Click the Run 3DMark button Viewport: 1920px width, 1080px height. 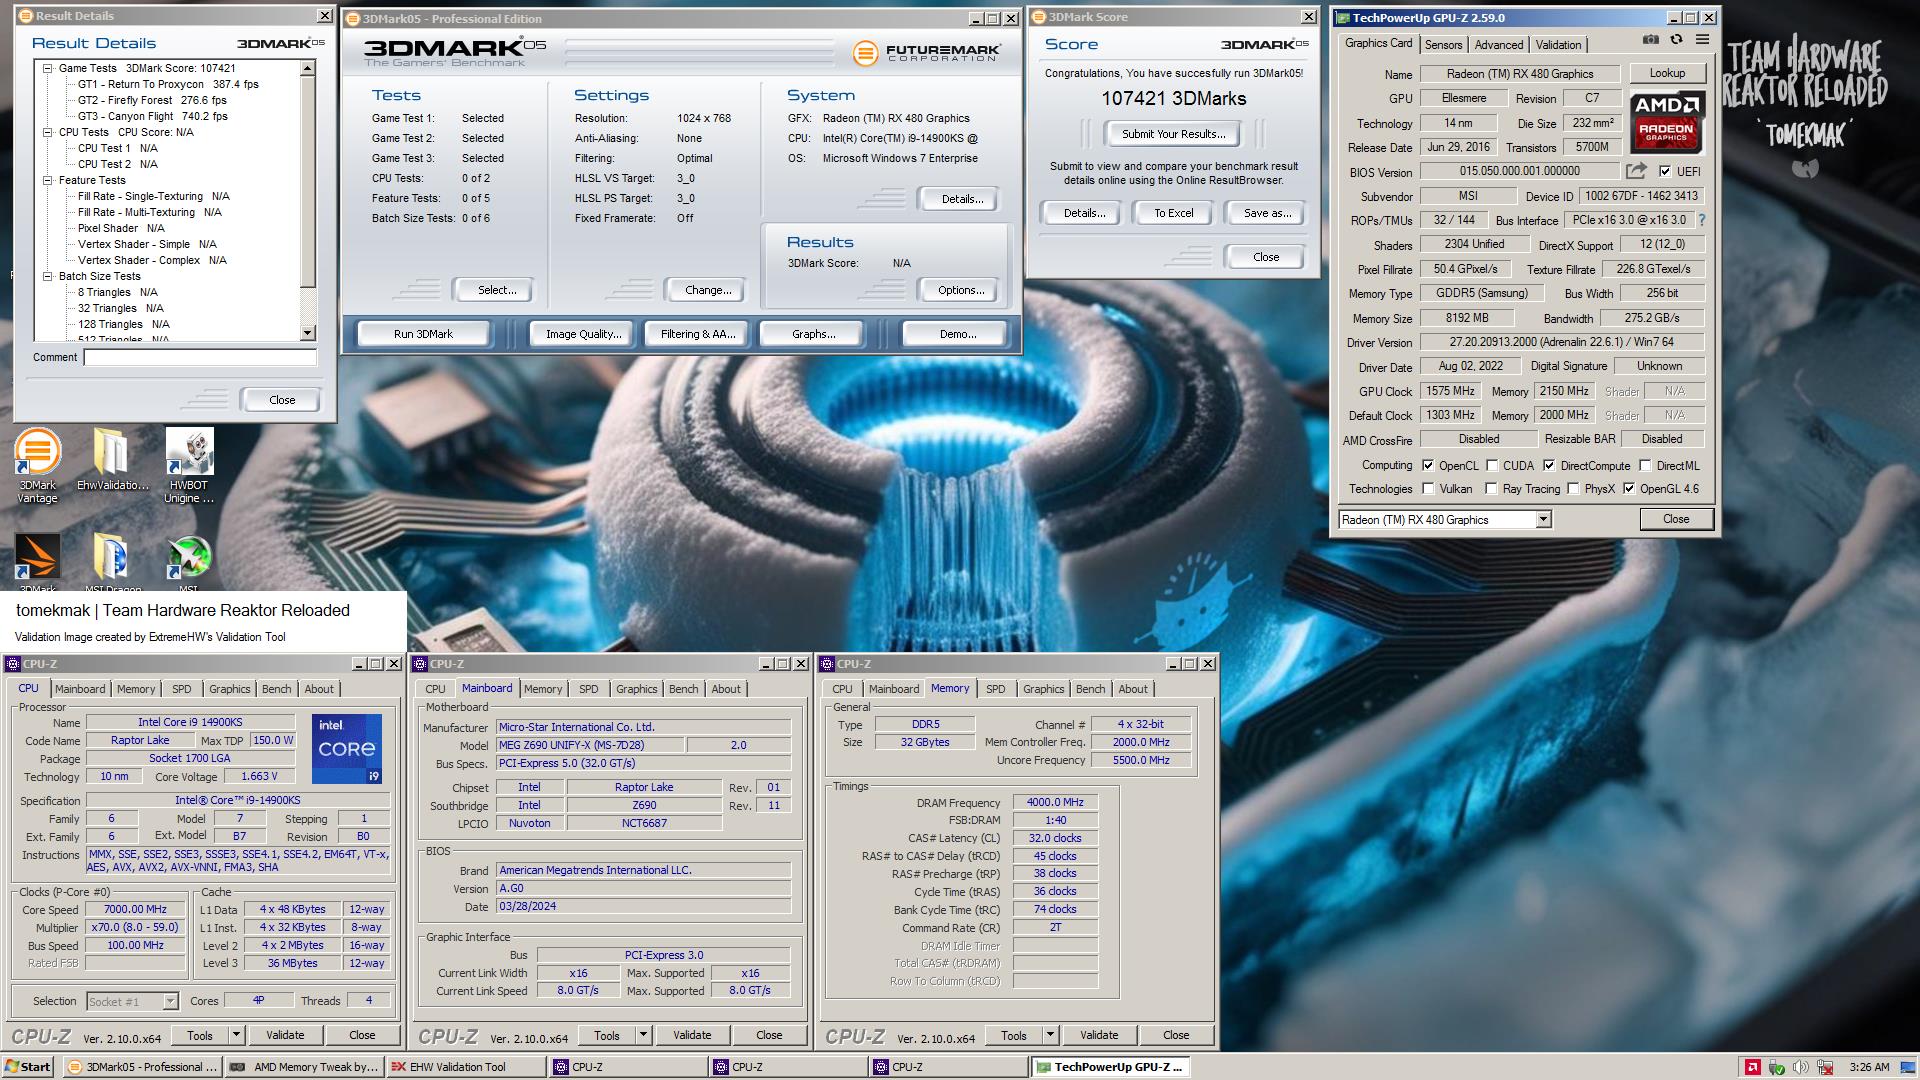pos(423,334)
